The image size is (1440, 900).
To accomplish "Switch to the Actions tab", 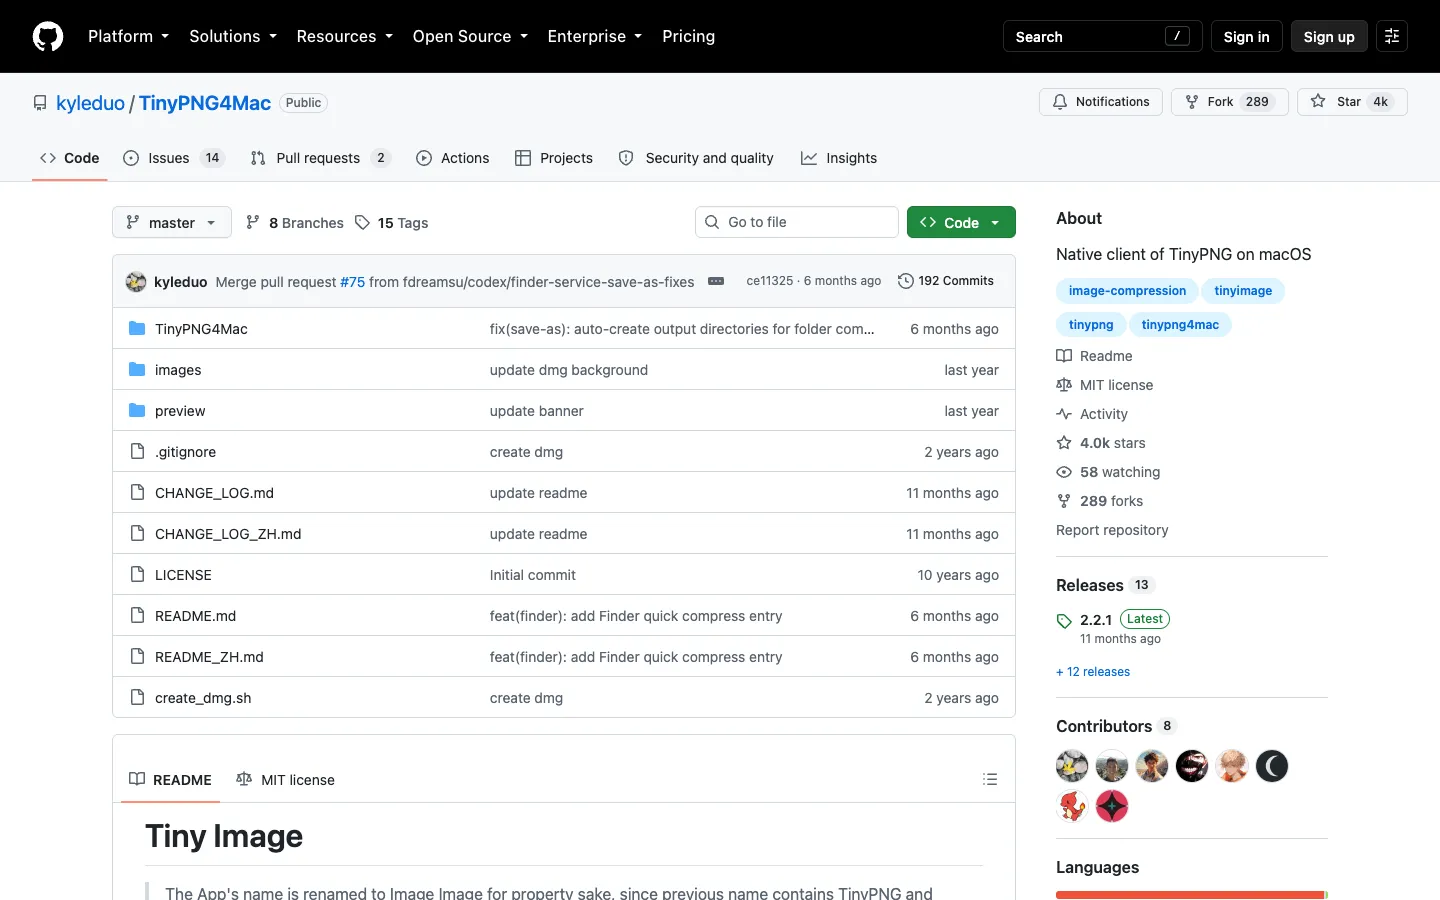I will pos(453,158).
